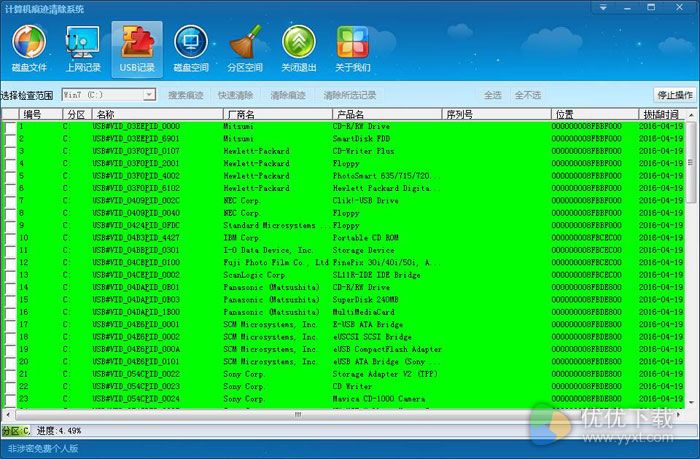Select the Storage Adapter V2 (TPP) cell
Image resolution: width=700 pixels, height=459 pixels.
[x=385, y=374]
